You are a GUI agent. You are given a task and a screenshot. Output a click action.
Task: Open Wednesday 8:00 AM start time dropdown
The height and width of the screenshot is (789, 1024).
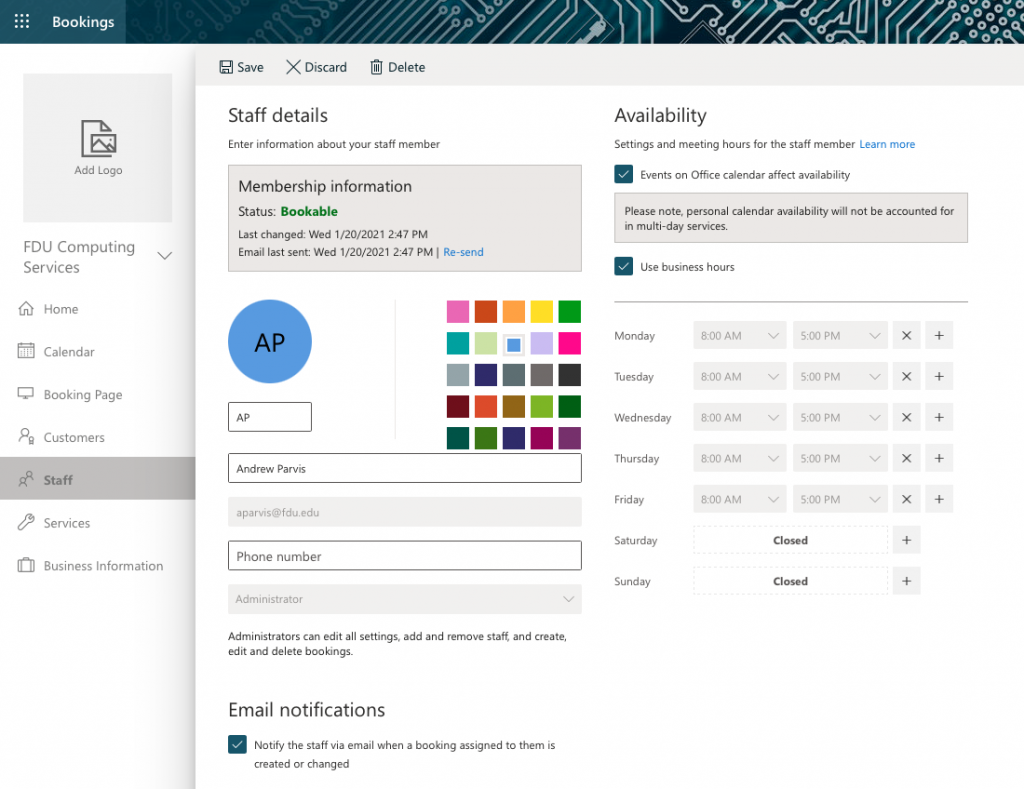pyautogui.click(x=740, y=417)
